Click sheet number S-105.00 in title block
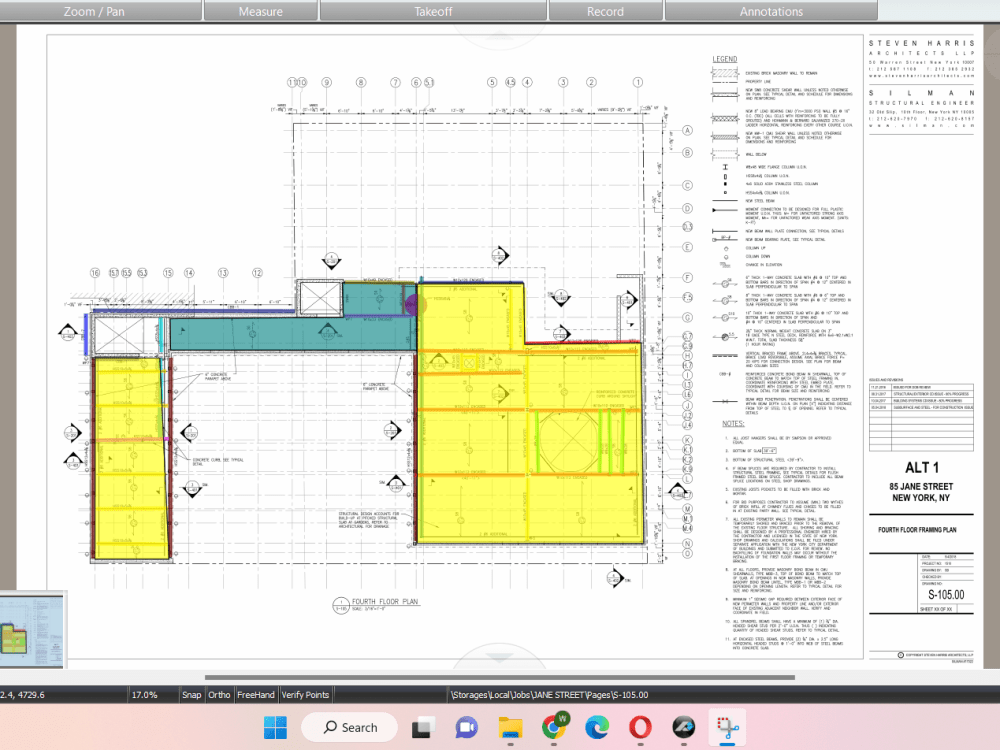 click(946, 594)
